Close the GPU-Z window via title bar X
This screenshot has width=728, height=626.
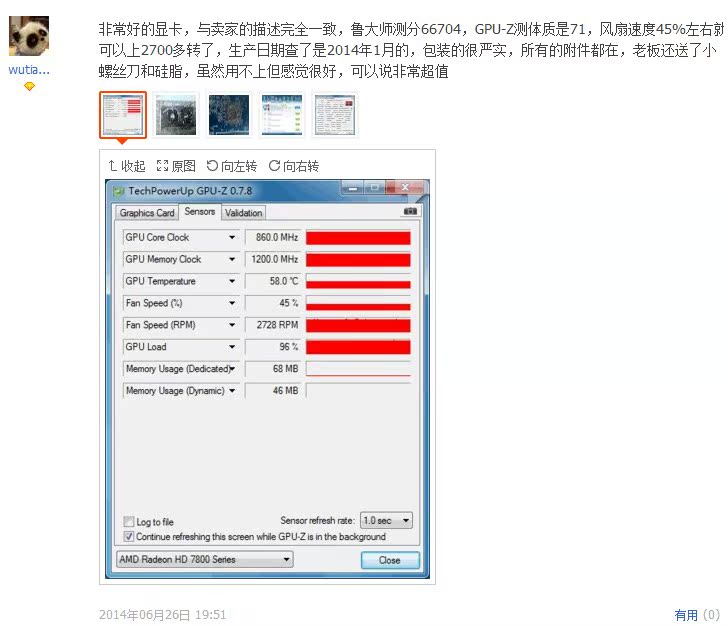point(405,188)
